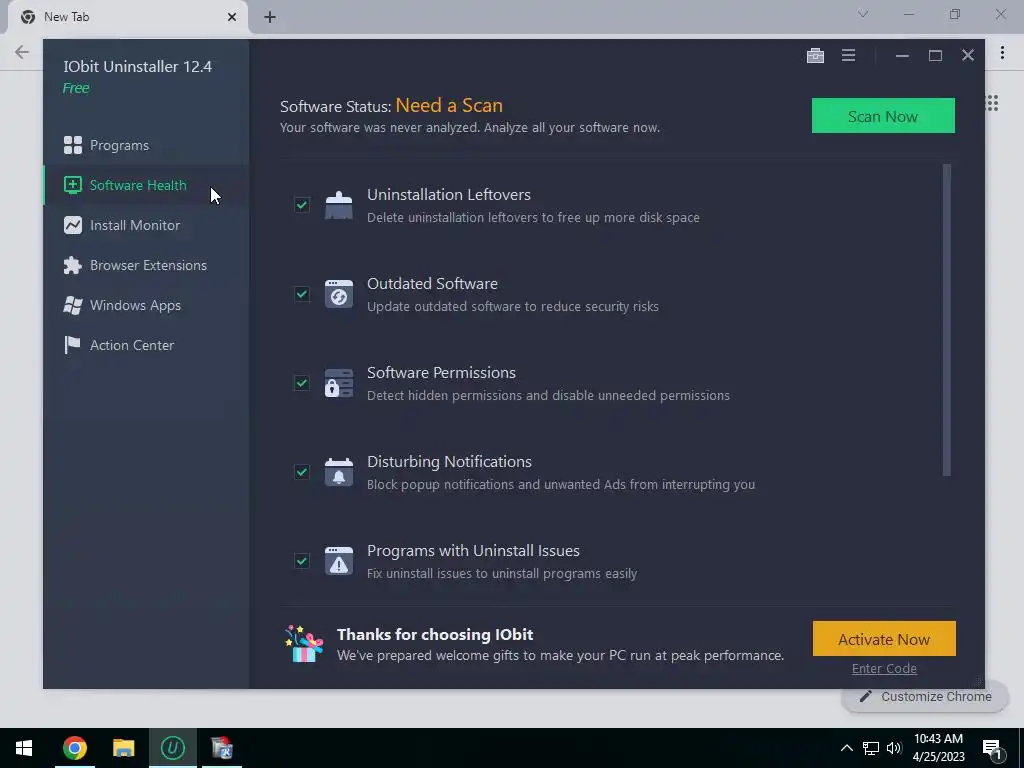Open Chrome from the taskbar

pyautogui.click(x=74, y=748)
